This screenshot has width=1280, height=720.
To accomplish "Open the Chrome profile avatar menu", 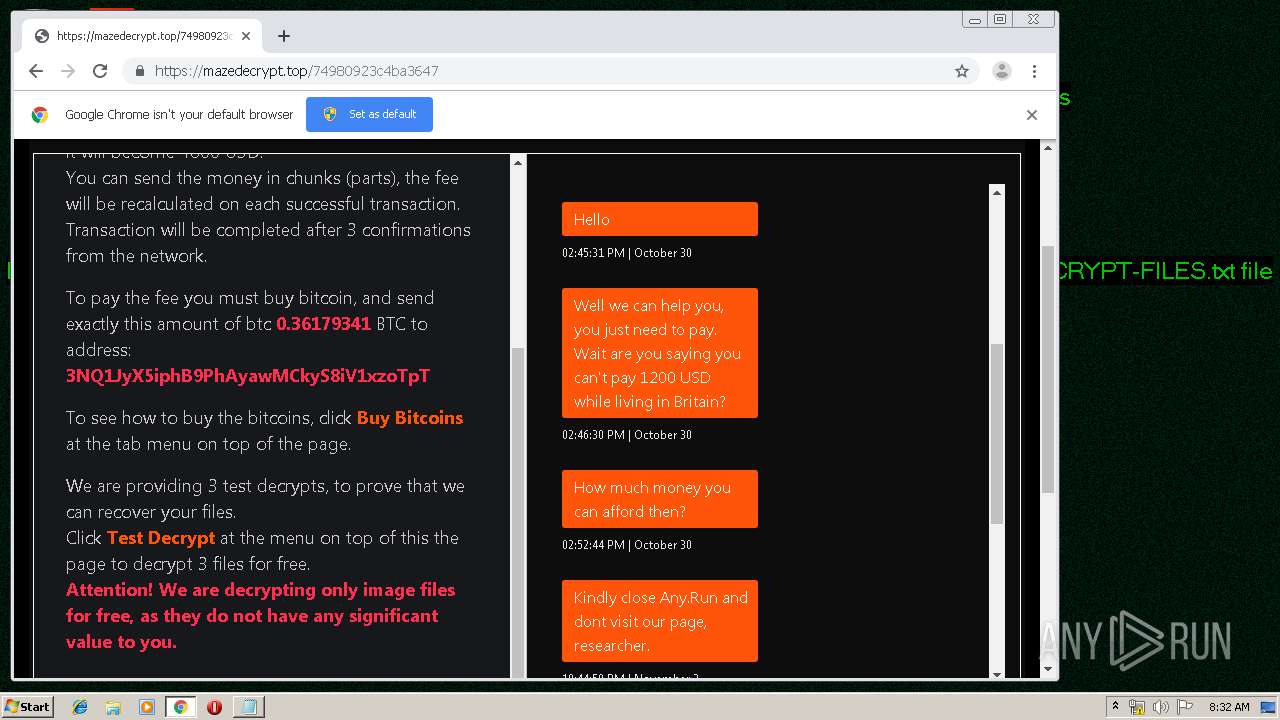I will [1001, 71].
